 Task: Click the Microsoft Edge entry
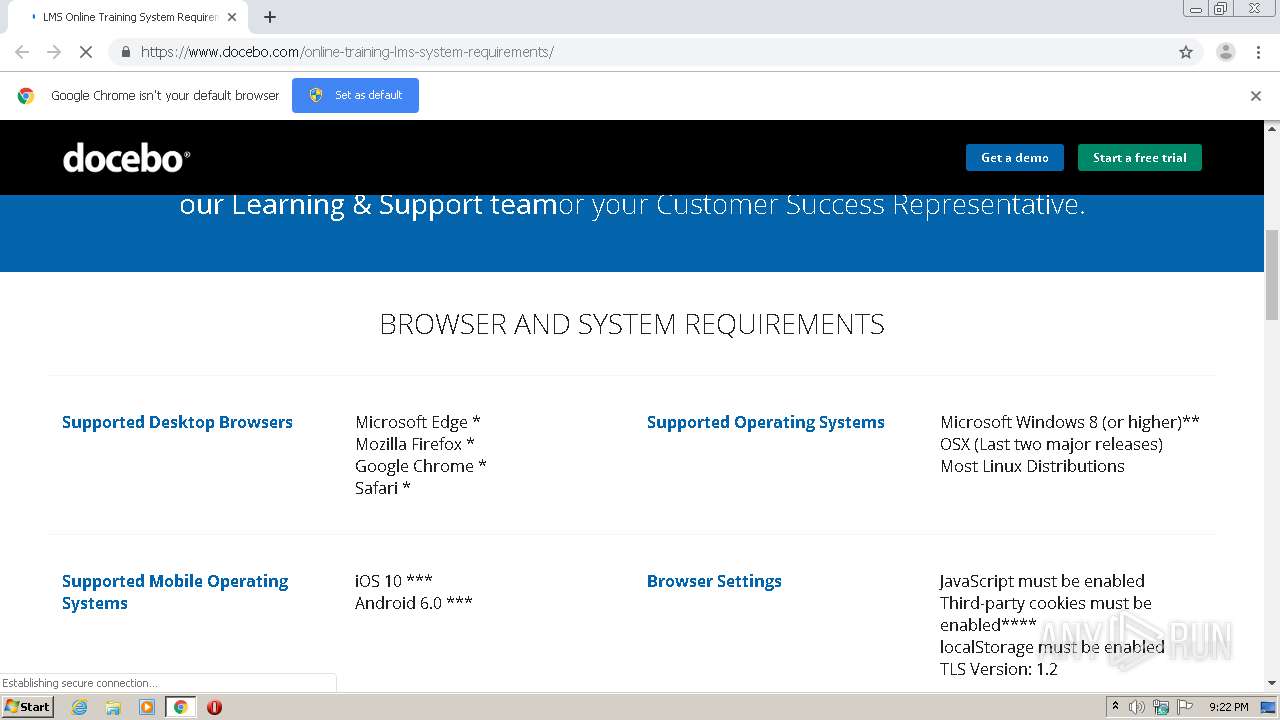418,422
